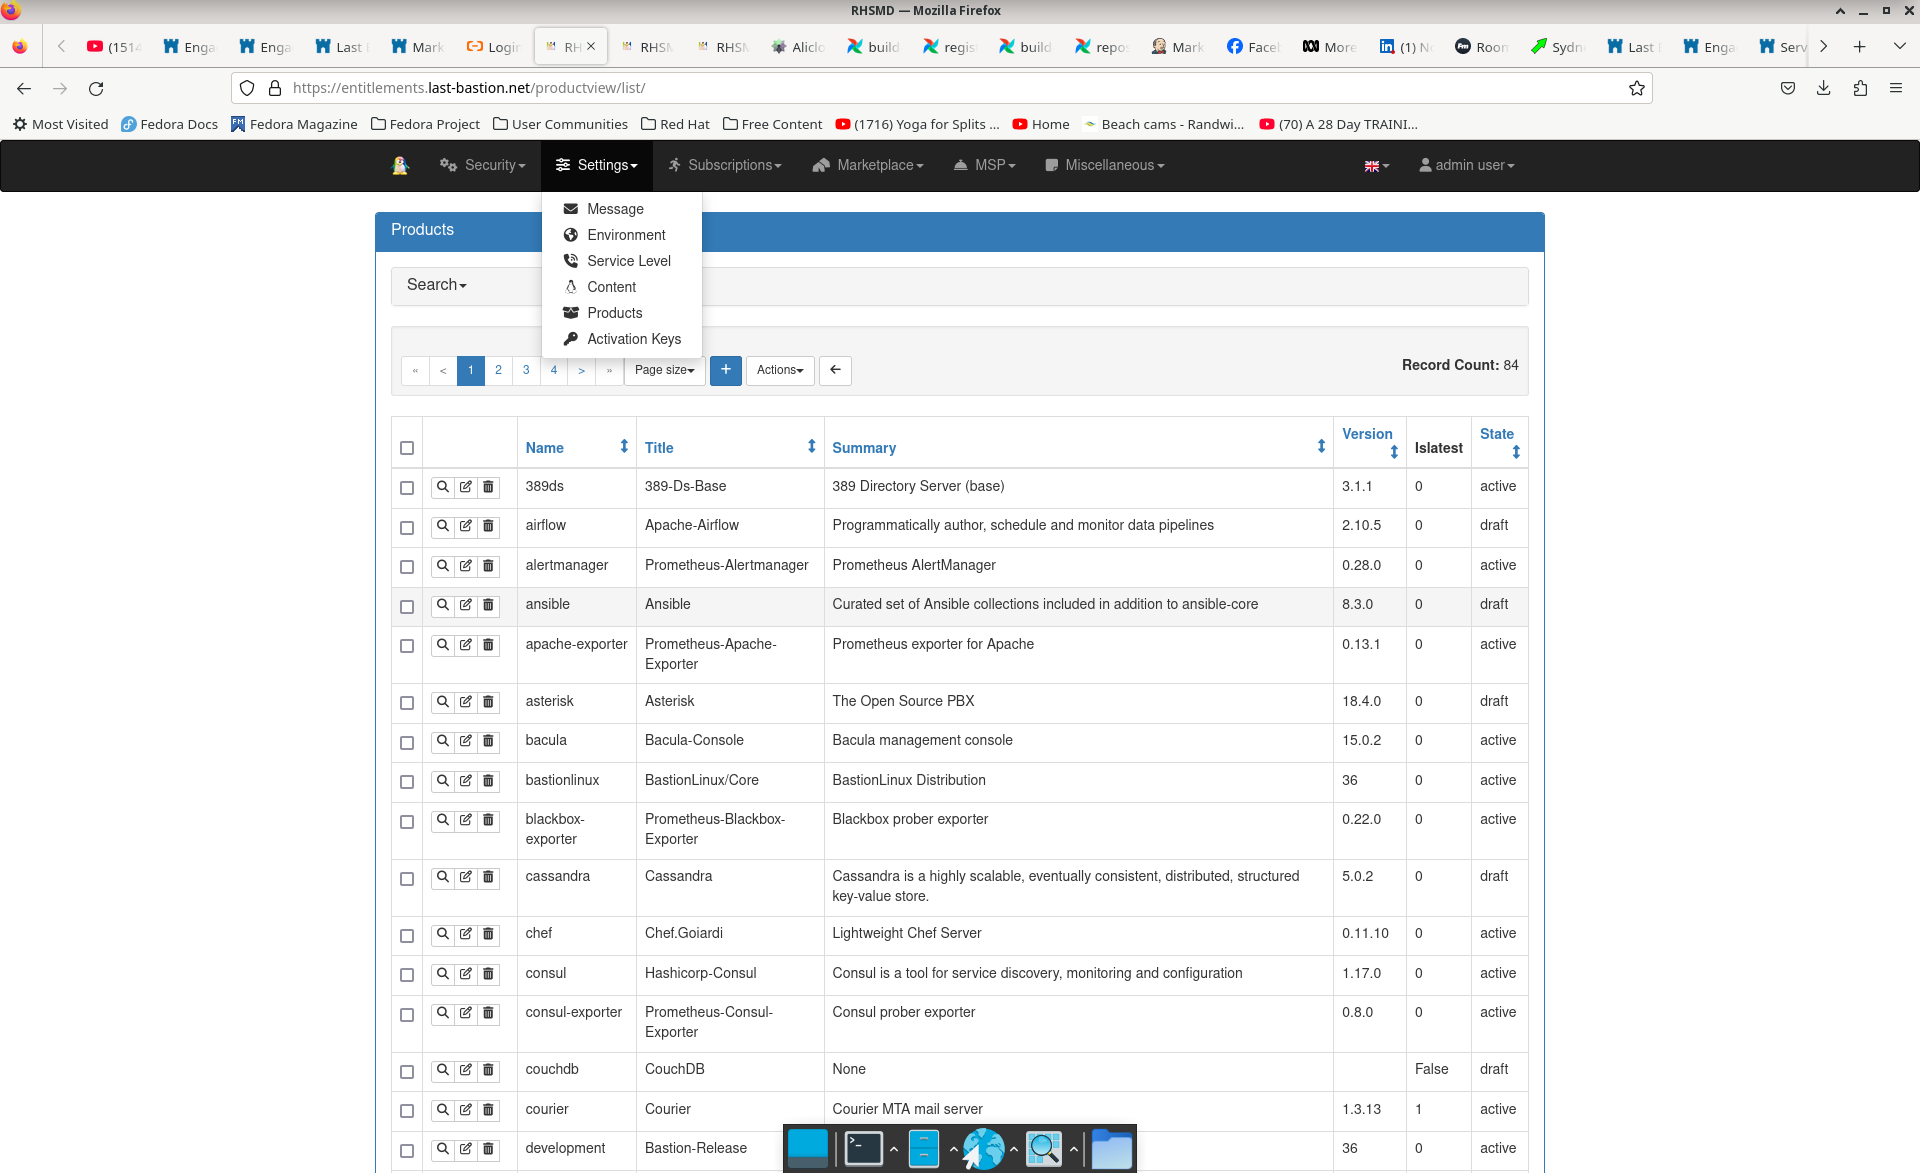Viewport: 1920px width, 1173px height.
Task: Select the bacula row checkbox
Action: [x=407, y=742]
